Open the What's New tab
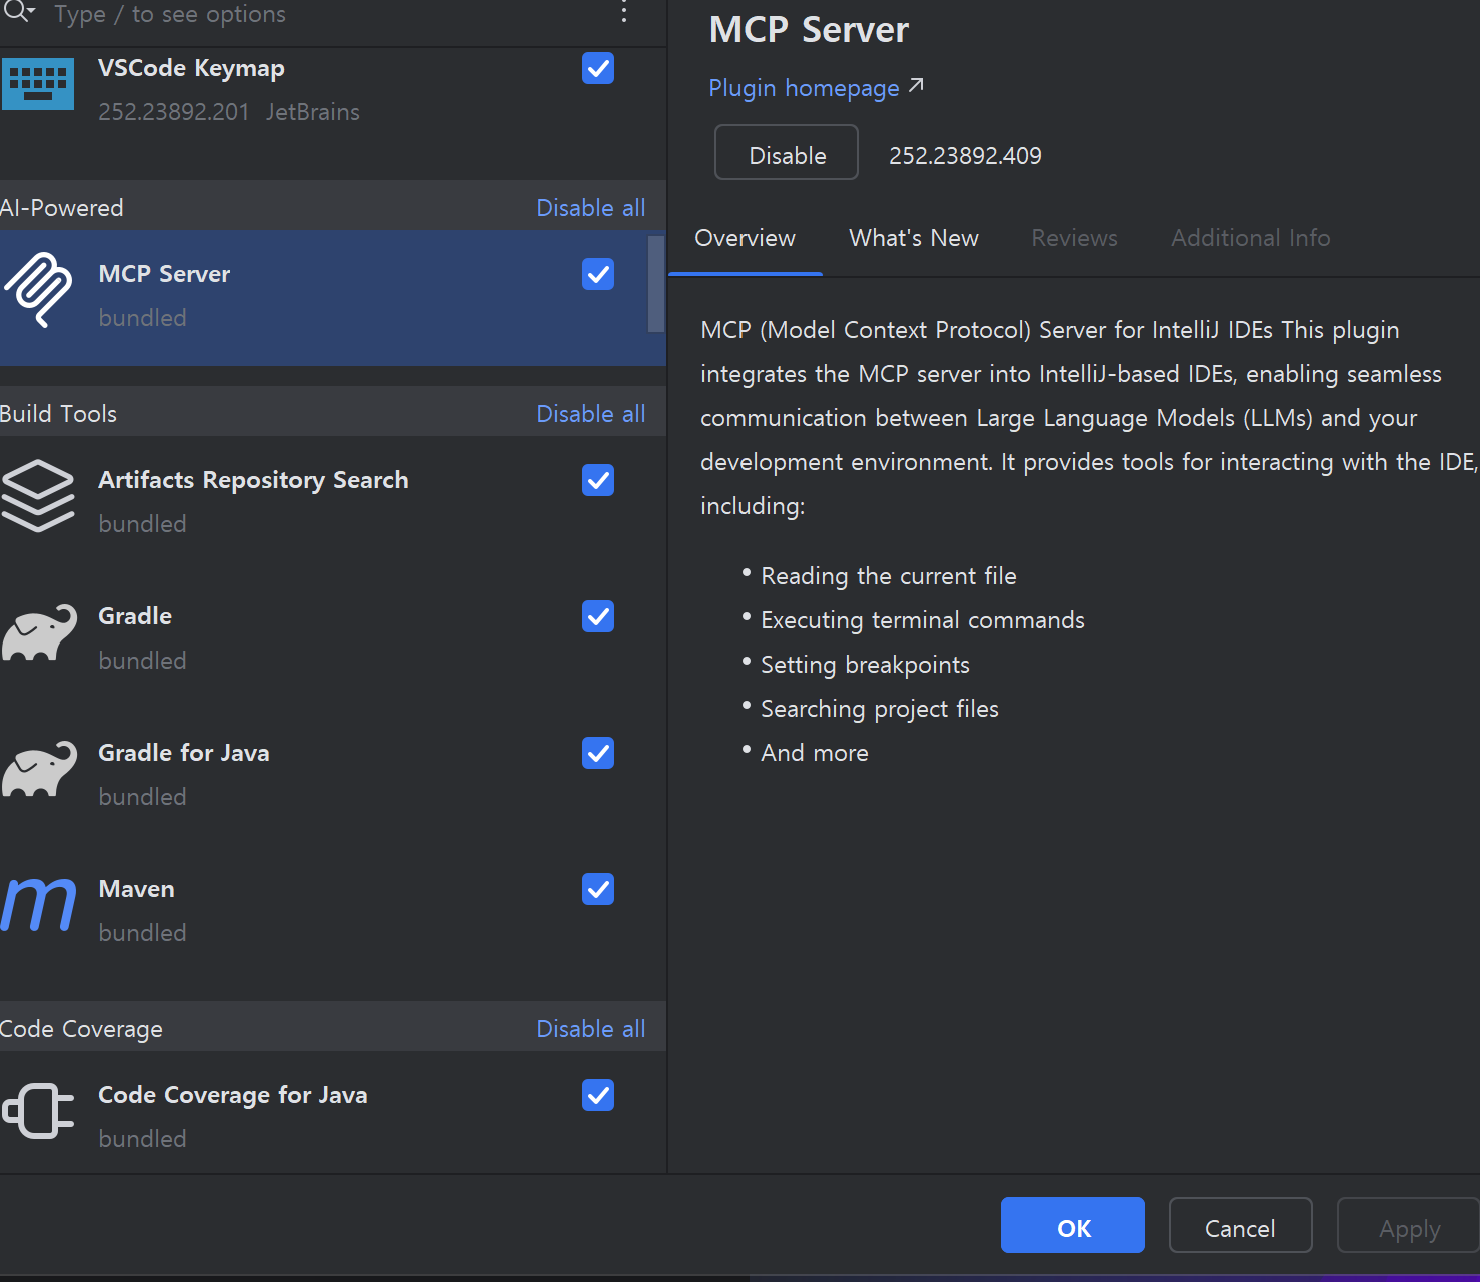1480x1282 pixels. click(914, 238)
